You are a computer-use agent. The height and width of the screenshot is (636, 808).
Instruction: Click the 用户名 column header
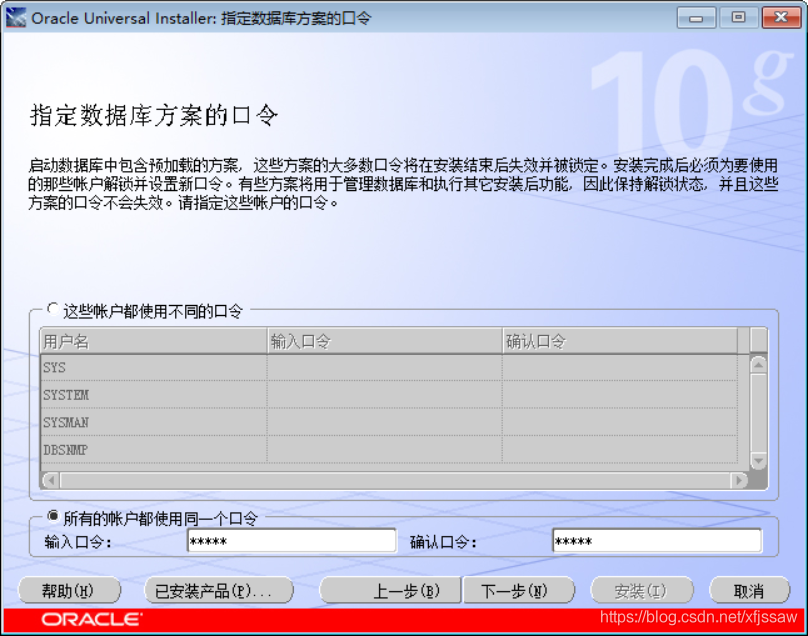tap(154, 341)
